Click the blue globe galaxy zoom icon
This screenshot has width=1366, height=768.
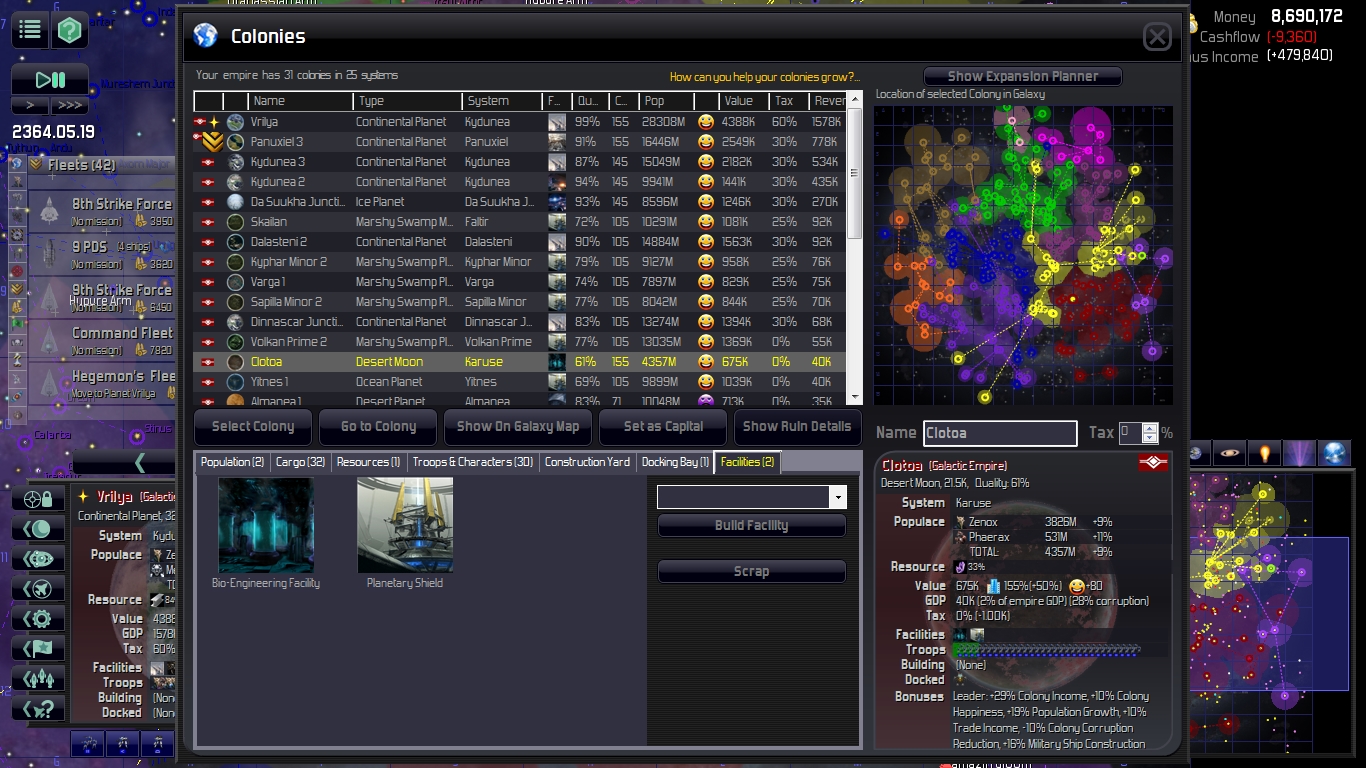point(1335,453)
